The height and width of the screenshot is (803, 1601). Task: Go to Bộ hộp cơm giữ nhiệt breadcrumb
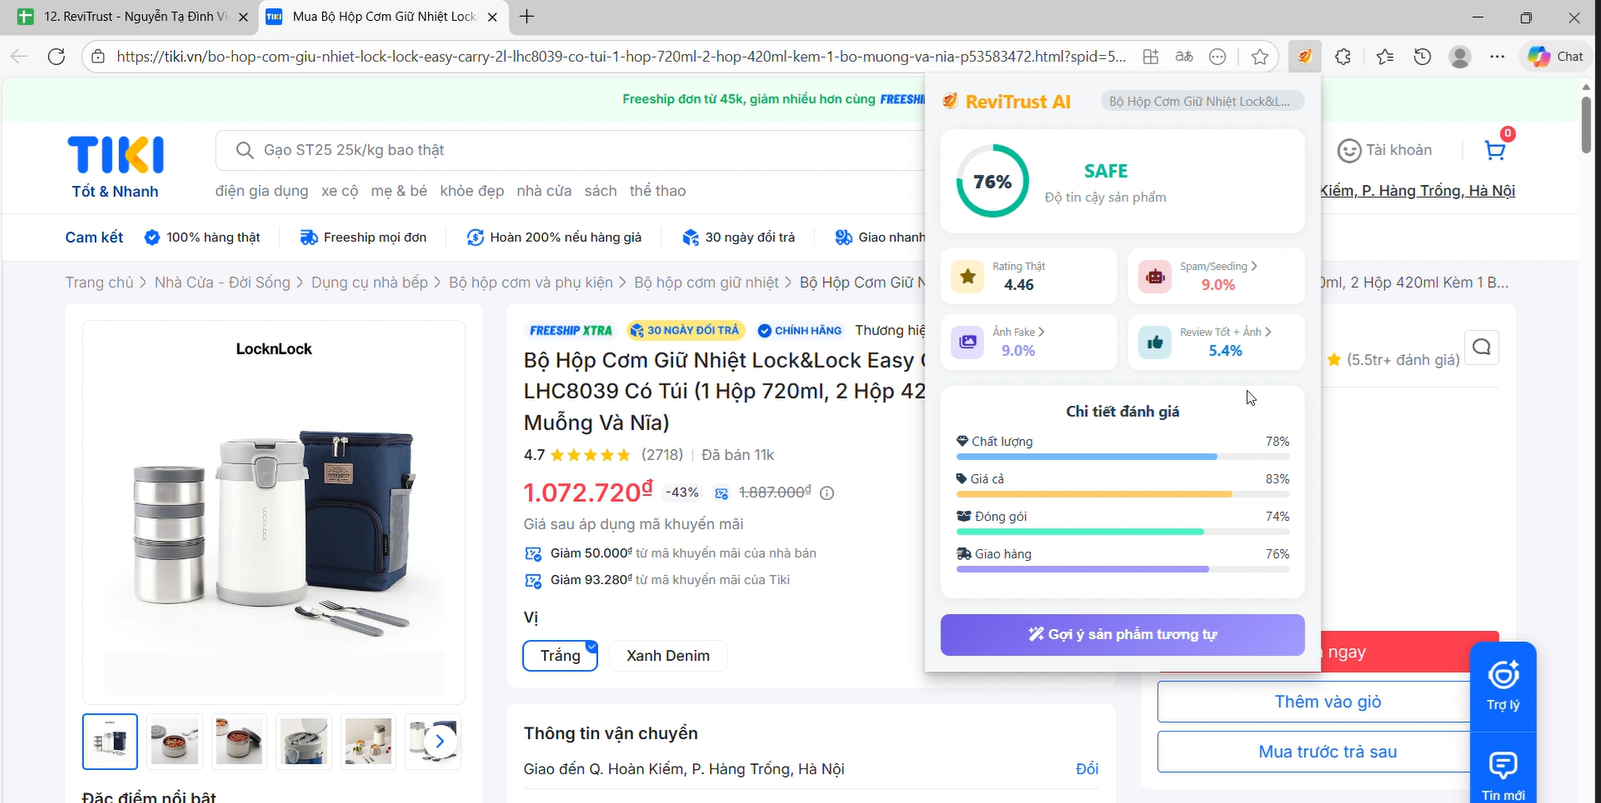[706, 283]
